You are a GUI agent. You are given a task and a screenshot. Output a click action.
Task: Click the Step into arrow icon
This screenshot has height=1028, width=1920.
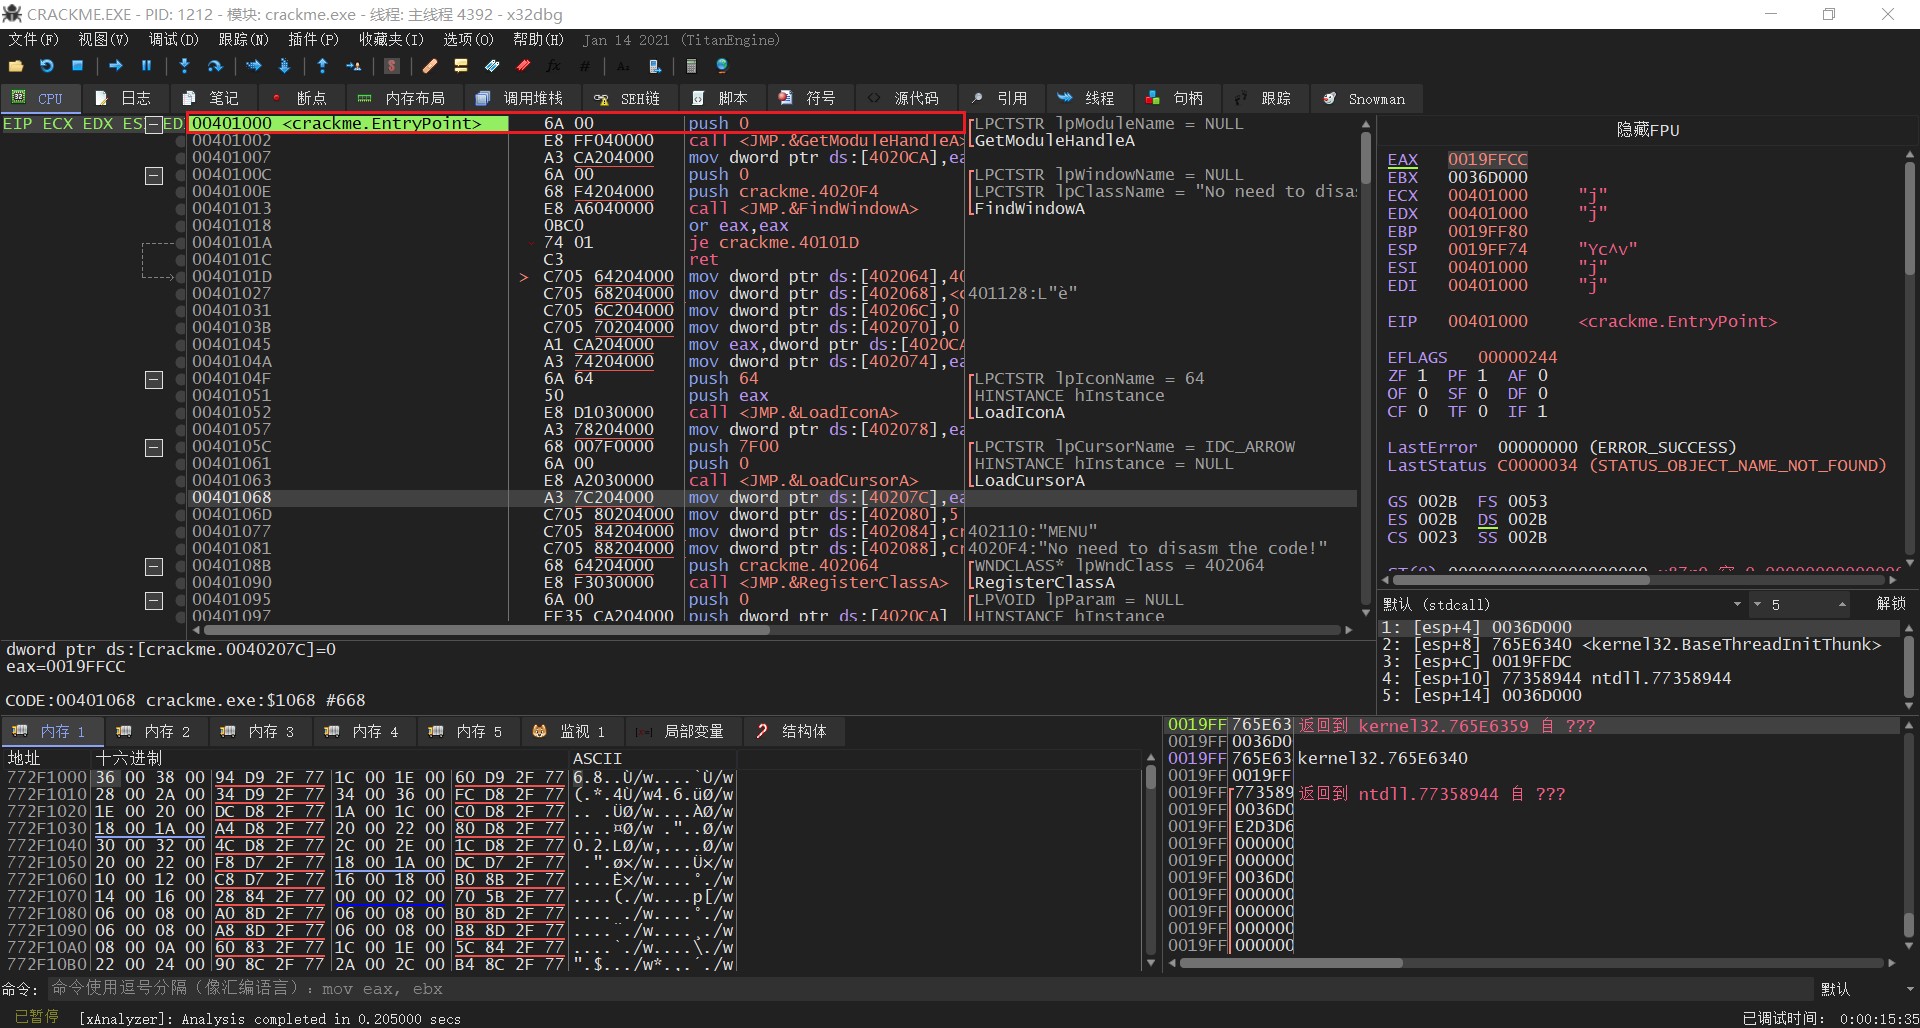184,66
